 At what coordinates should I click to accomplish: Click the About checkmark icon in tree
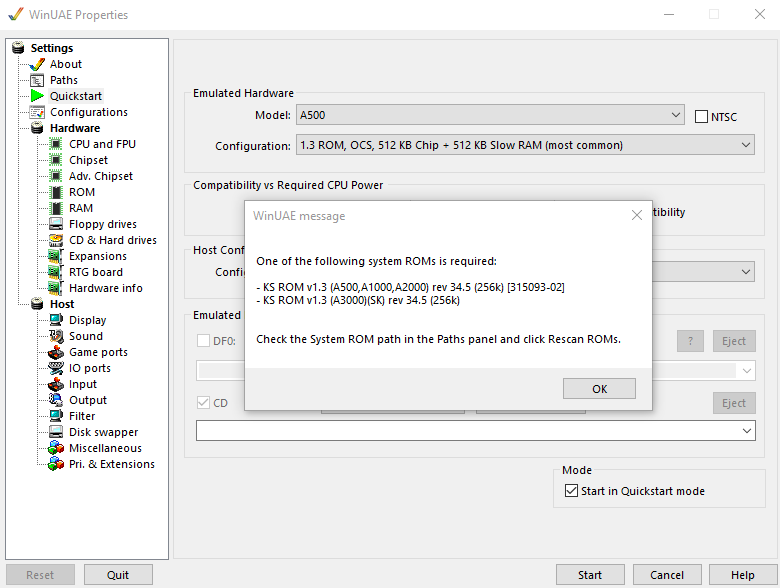[37, 65]
